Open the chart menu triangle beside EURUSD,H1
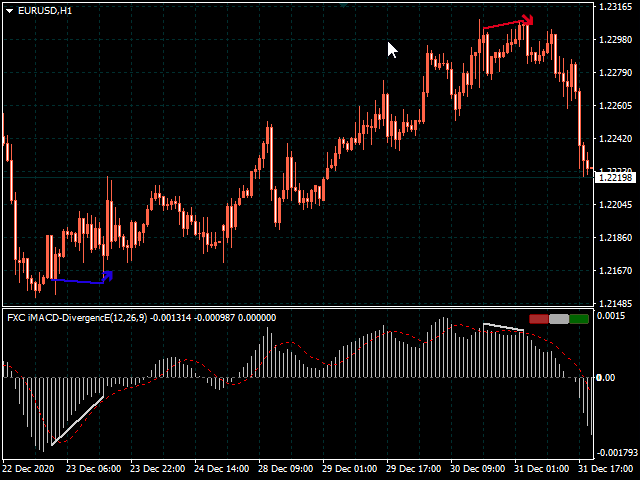Viewport: 640px width, 480px height. coord(10,11)
